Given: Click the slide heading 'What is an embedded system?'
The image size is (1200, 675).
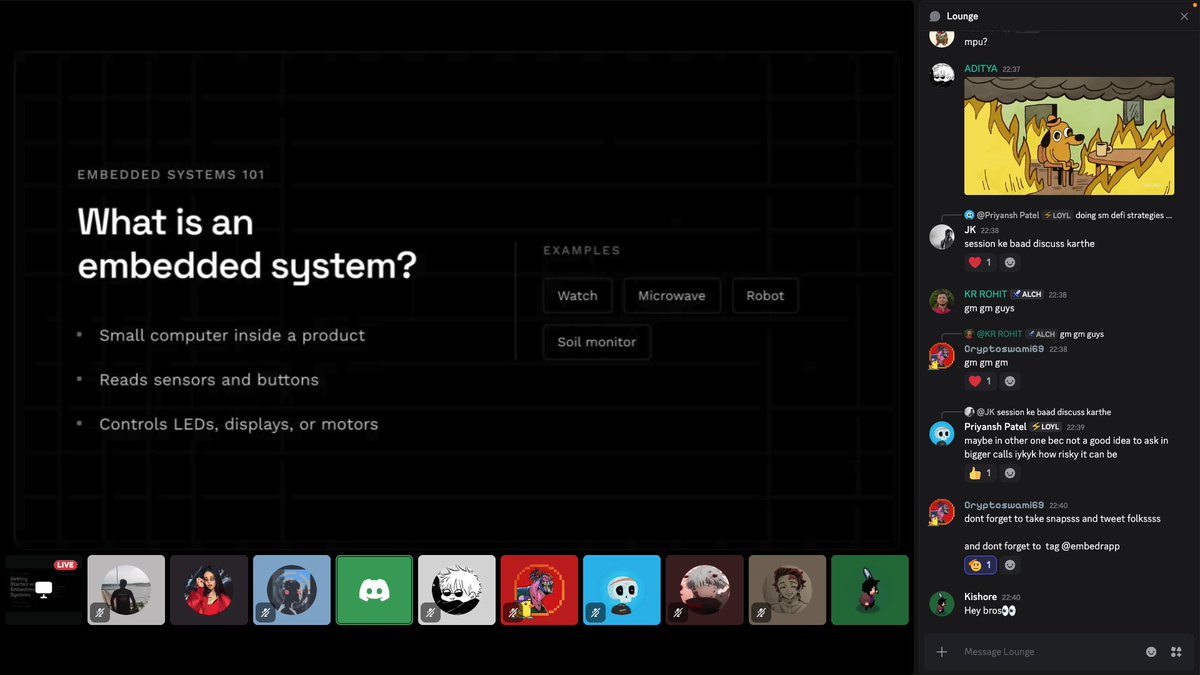Looking at the screenshot, I should [x=247, y=243].
